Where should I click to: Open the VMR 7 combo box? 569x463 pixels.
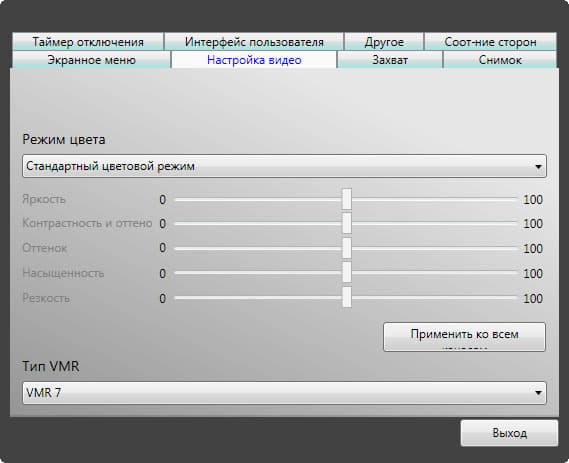[x=284, y=393]
